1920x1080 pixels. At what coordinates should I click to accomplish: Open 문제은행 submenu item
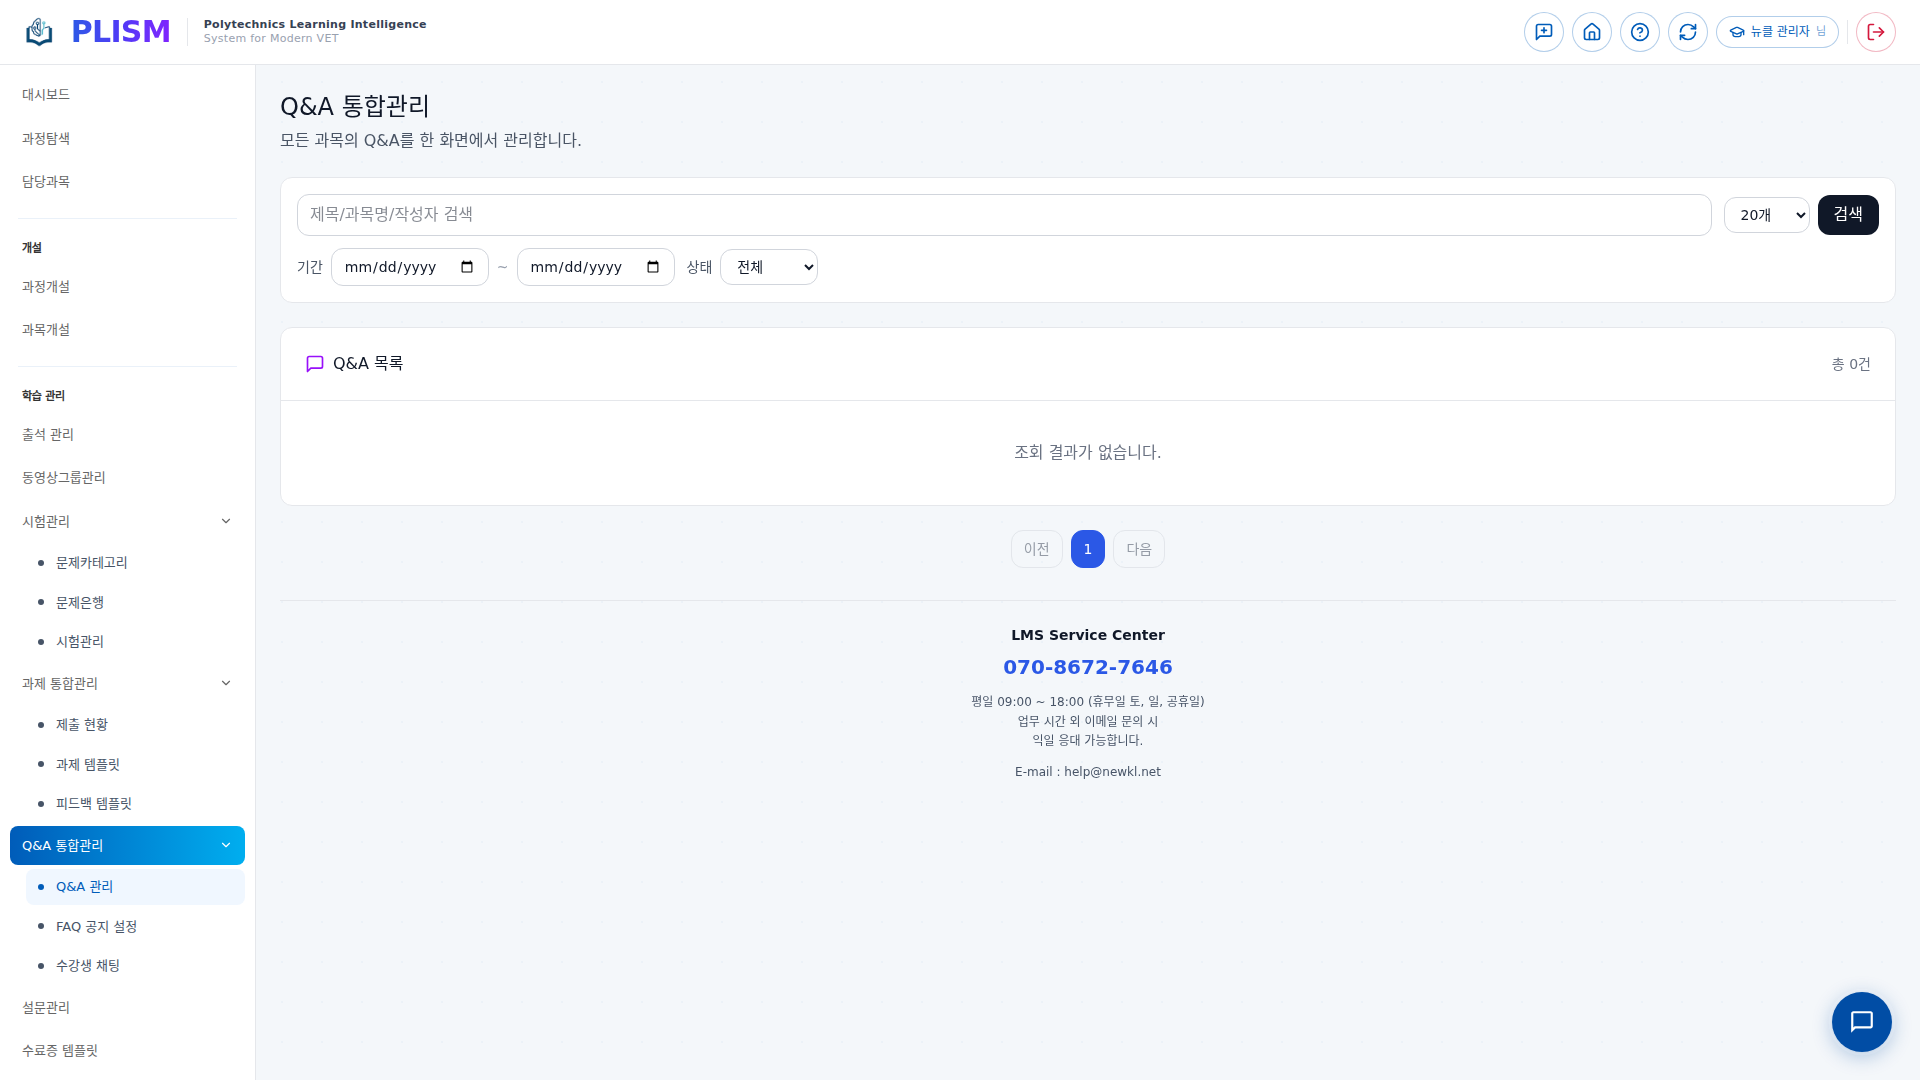(80, 602)
